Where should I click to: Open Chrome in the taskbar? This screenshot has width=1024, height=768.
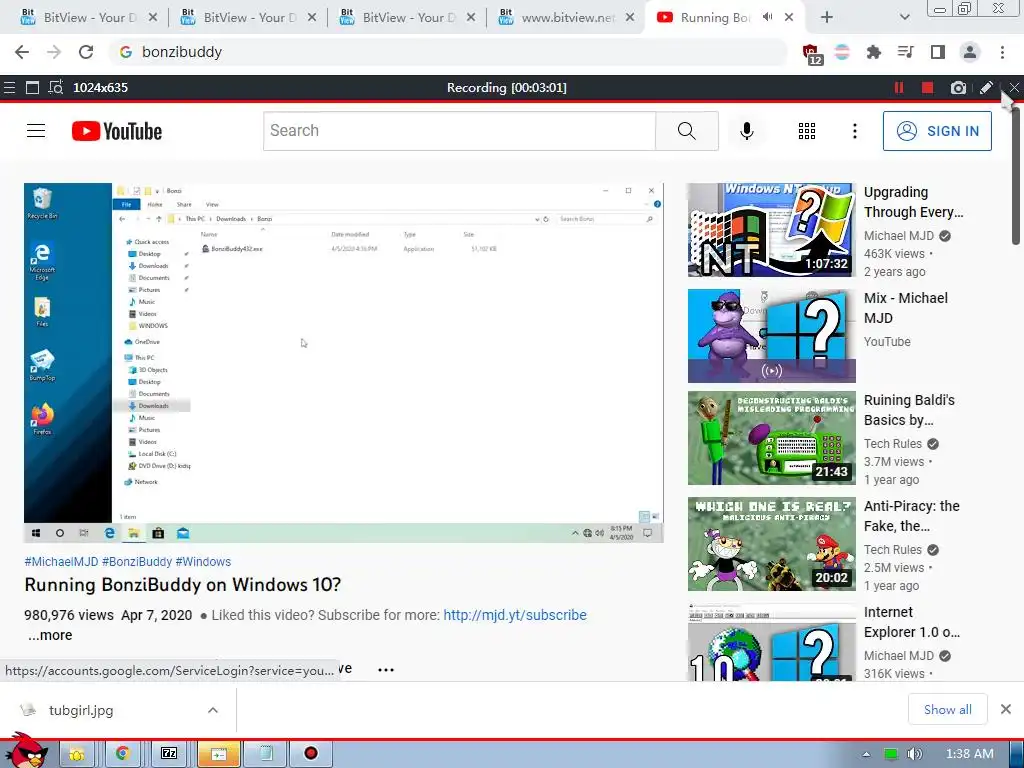point(122,754)
